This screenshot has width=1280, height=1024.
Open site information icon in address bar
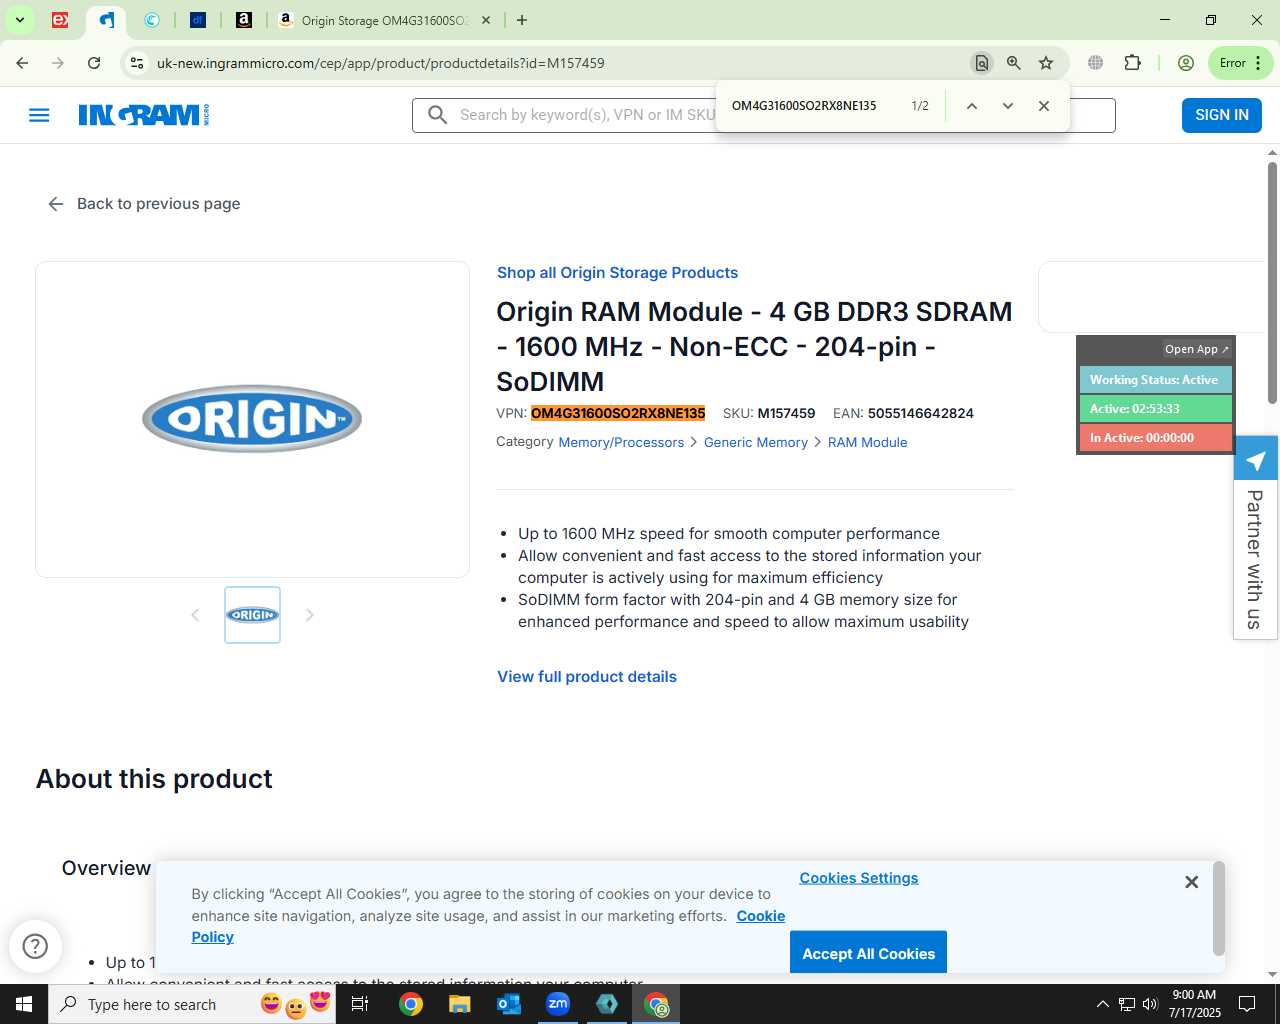pyautogui.click(x=137, y=63)
